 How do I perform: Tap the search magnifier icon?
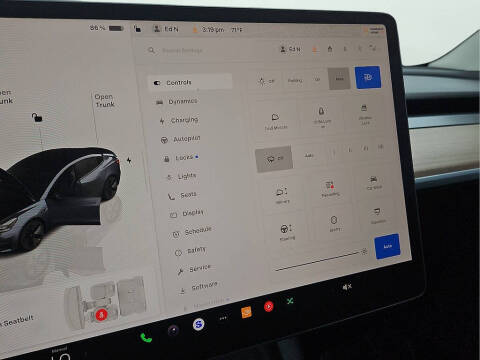[151, 50]
